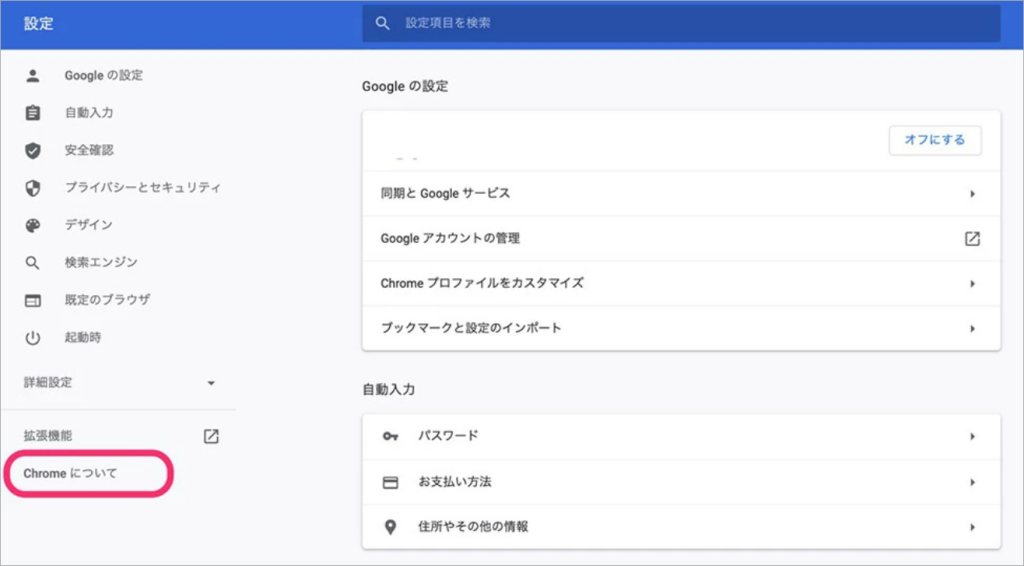Open Chrome プロファイルをカスタマイズ row

click(x=681, y=284)
